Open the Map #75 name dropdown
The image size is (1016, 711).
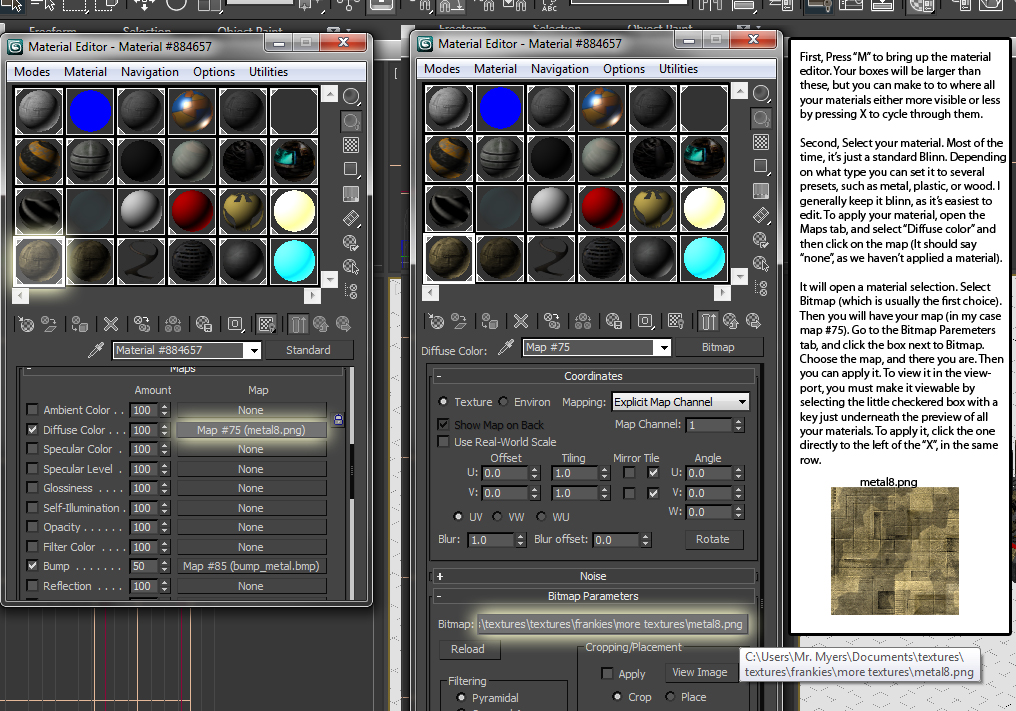(x=664, y=348)
